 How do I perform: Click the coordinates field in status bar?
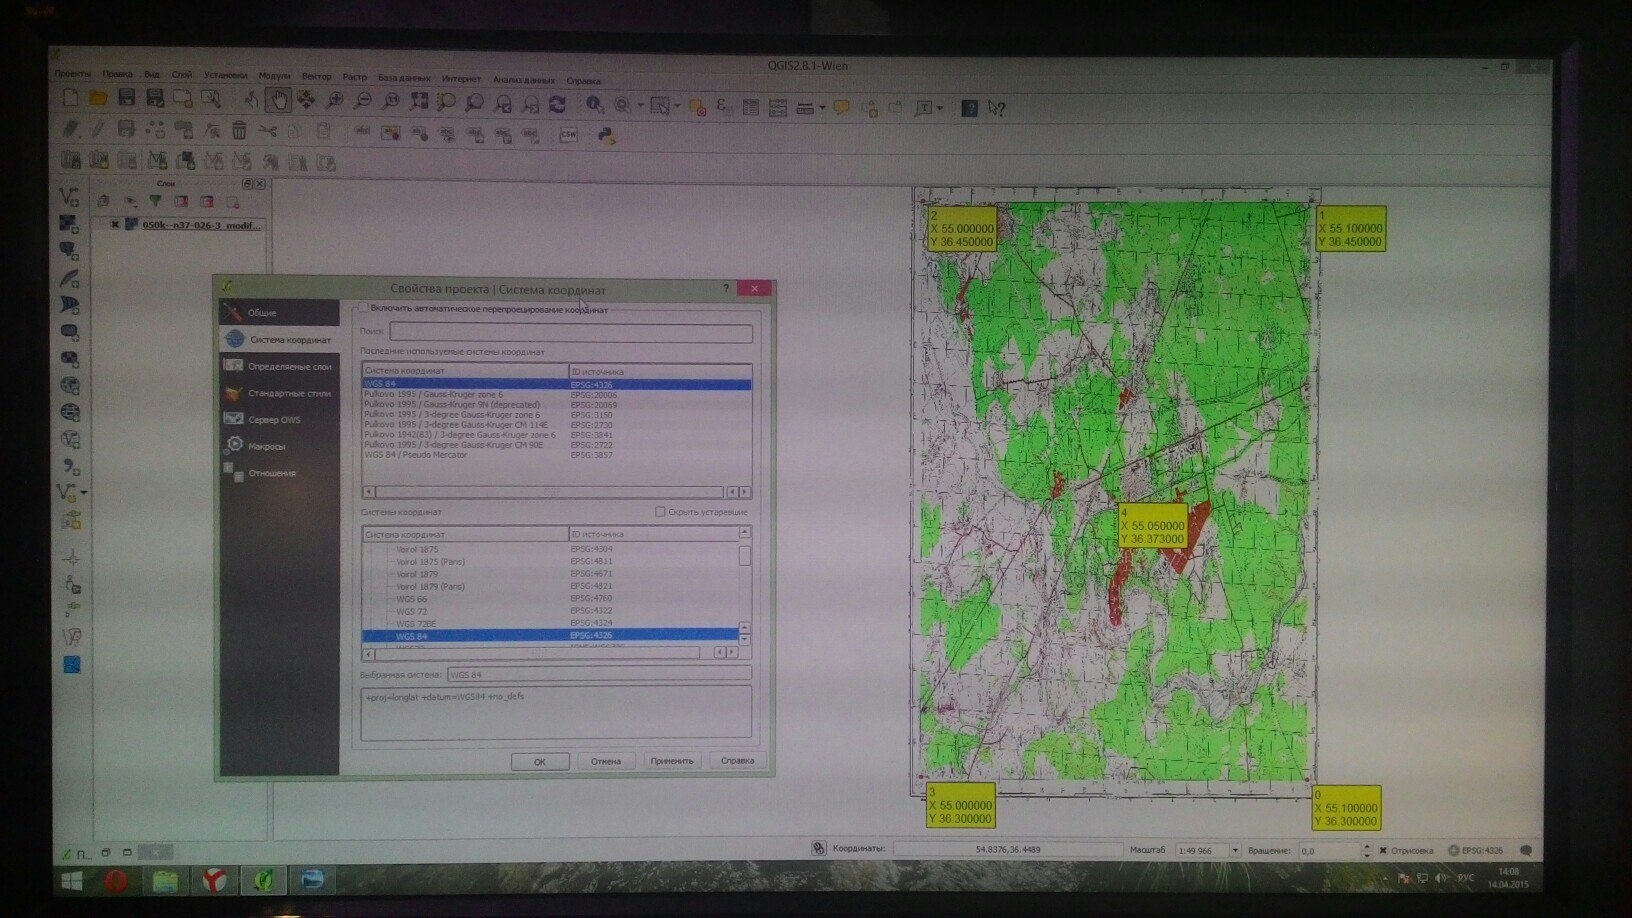coord(1007,849)
